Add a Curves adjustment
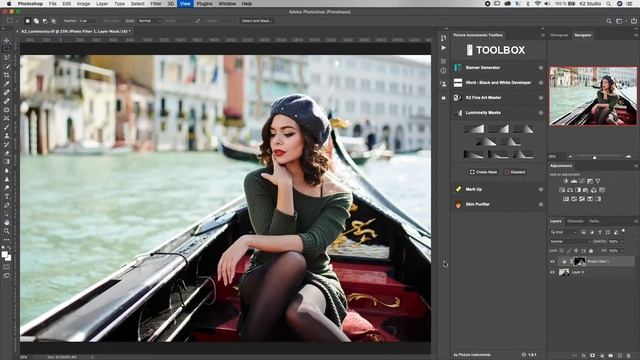This screenshot has width=640, height=360. pos(582,181)
